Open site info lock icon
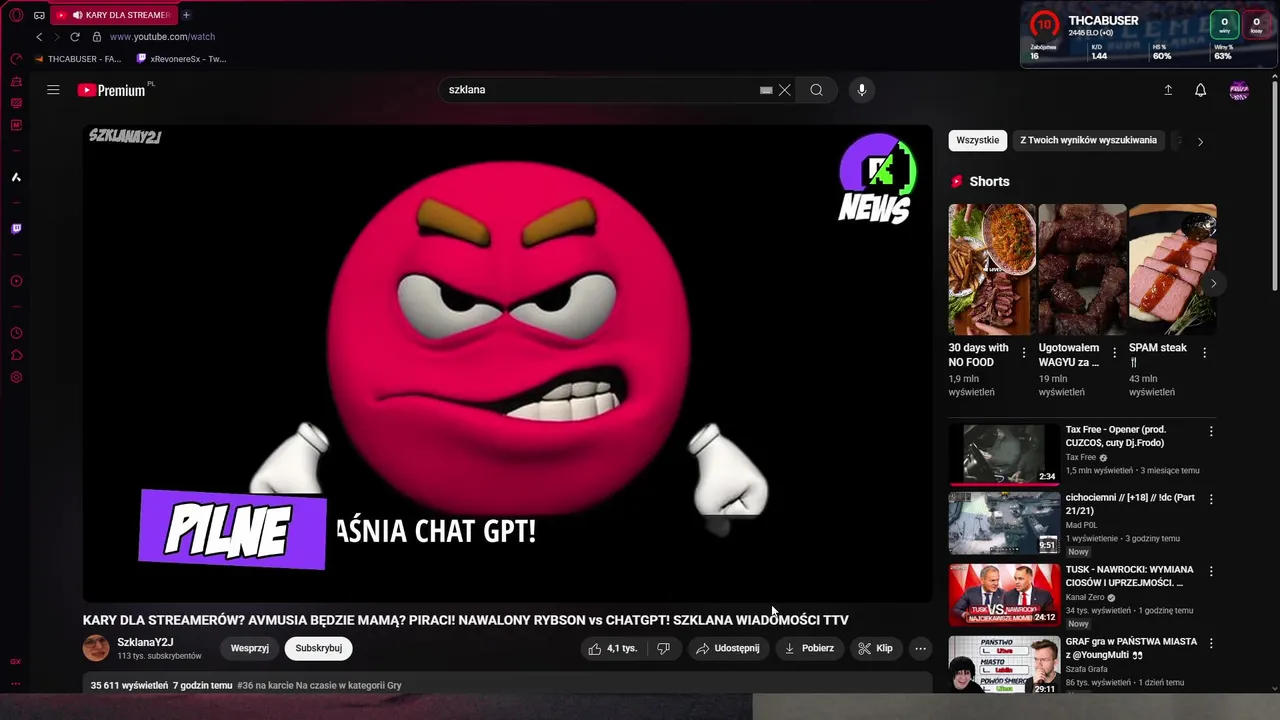This screenshot has width=1280, height=720. pyautogui.click(x=97, y=37)
